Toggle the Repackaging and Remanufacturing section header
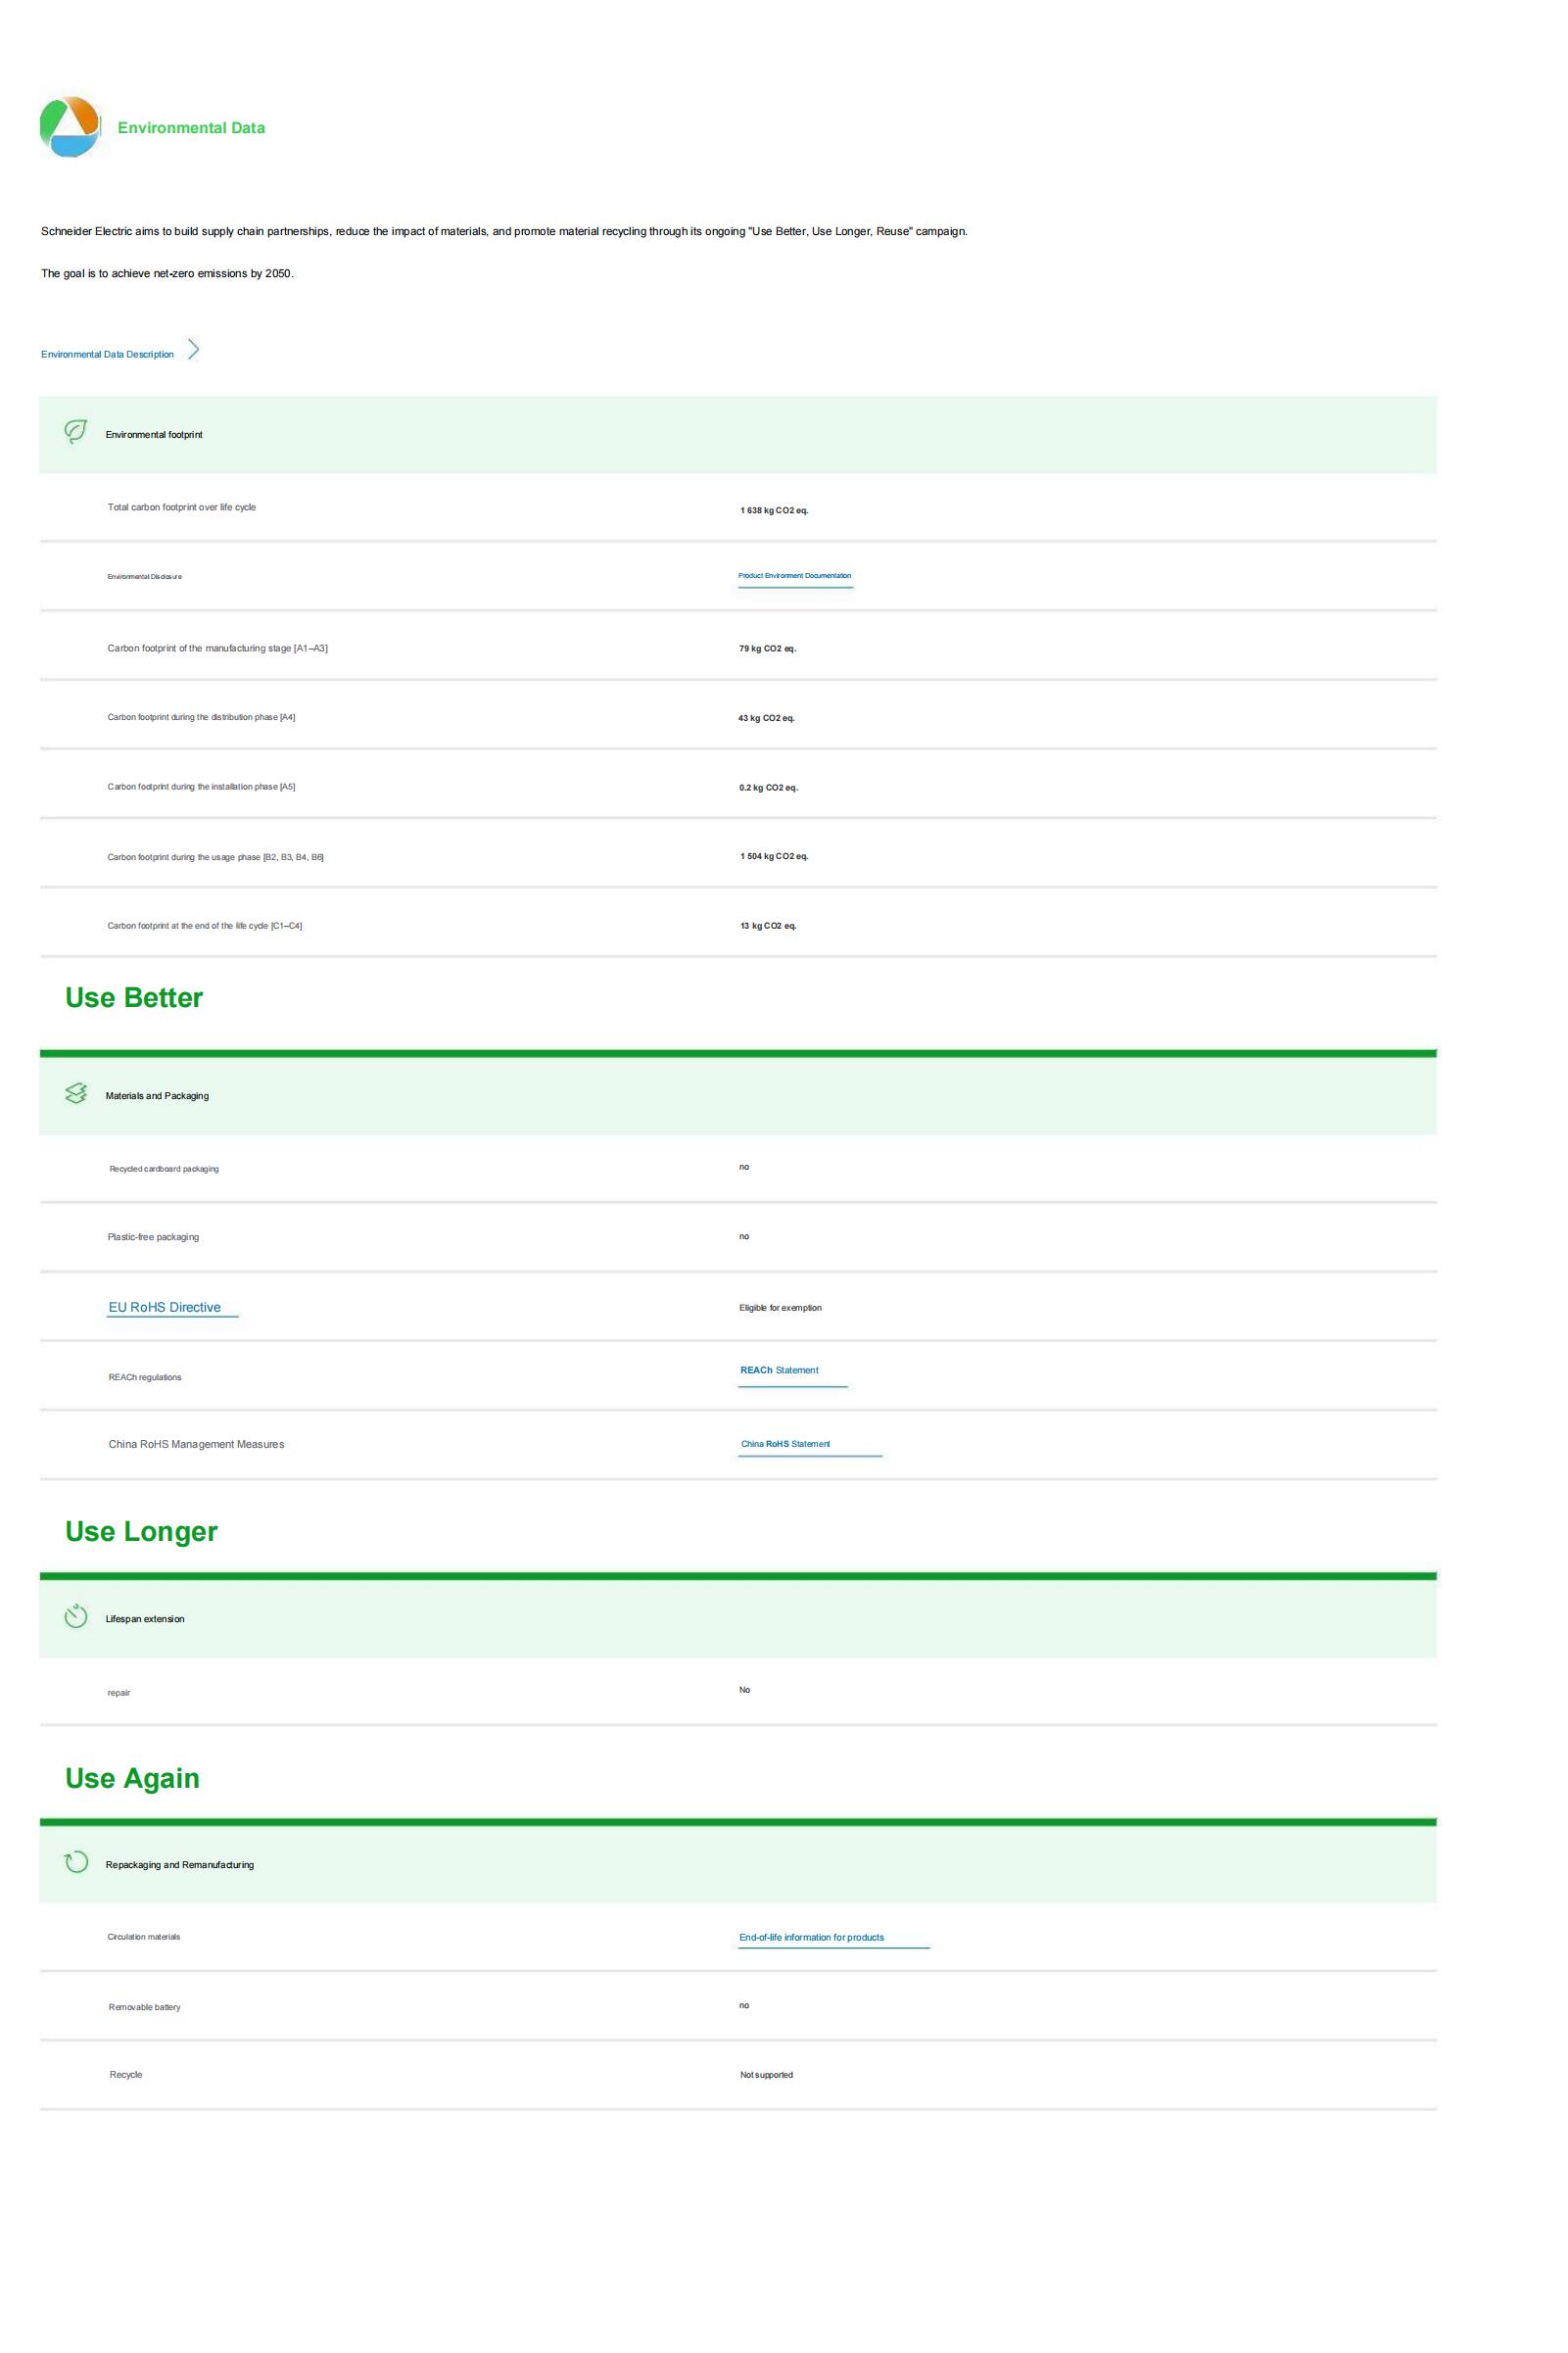Screen dimensions: 1568x2353 [737, 1865]
